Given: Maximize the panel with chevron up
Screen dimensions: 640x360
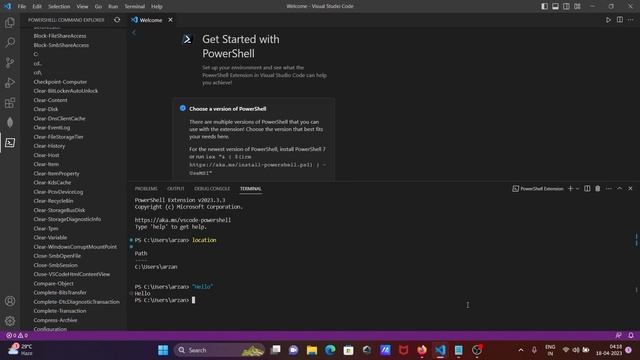Looking at the screenshot, I should pyautogui.click(x=620, y=189).
